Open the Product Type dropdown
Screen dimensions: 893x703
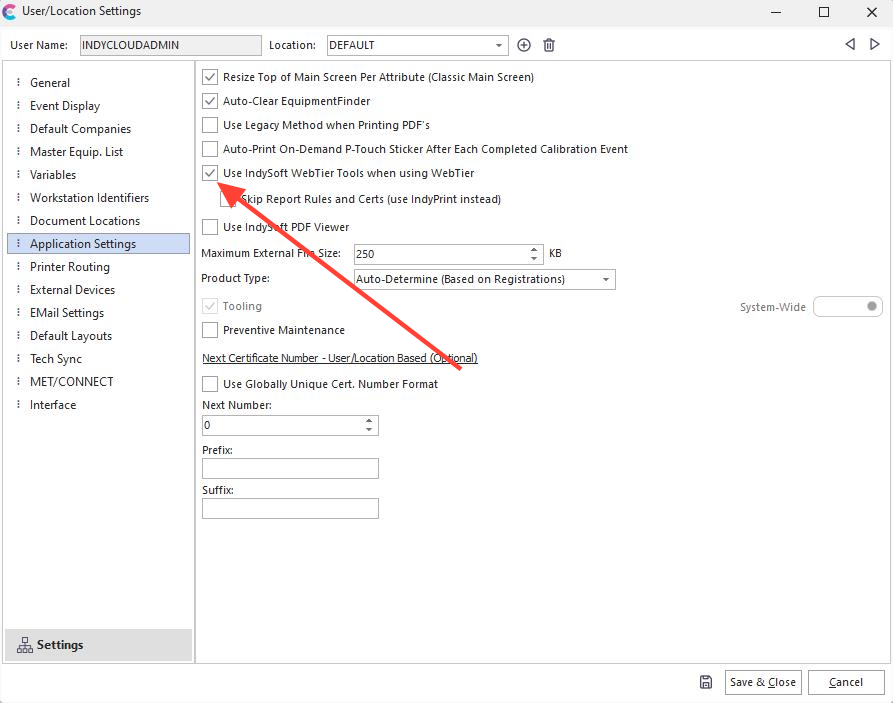pos(608,279)
